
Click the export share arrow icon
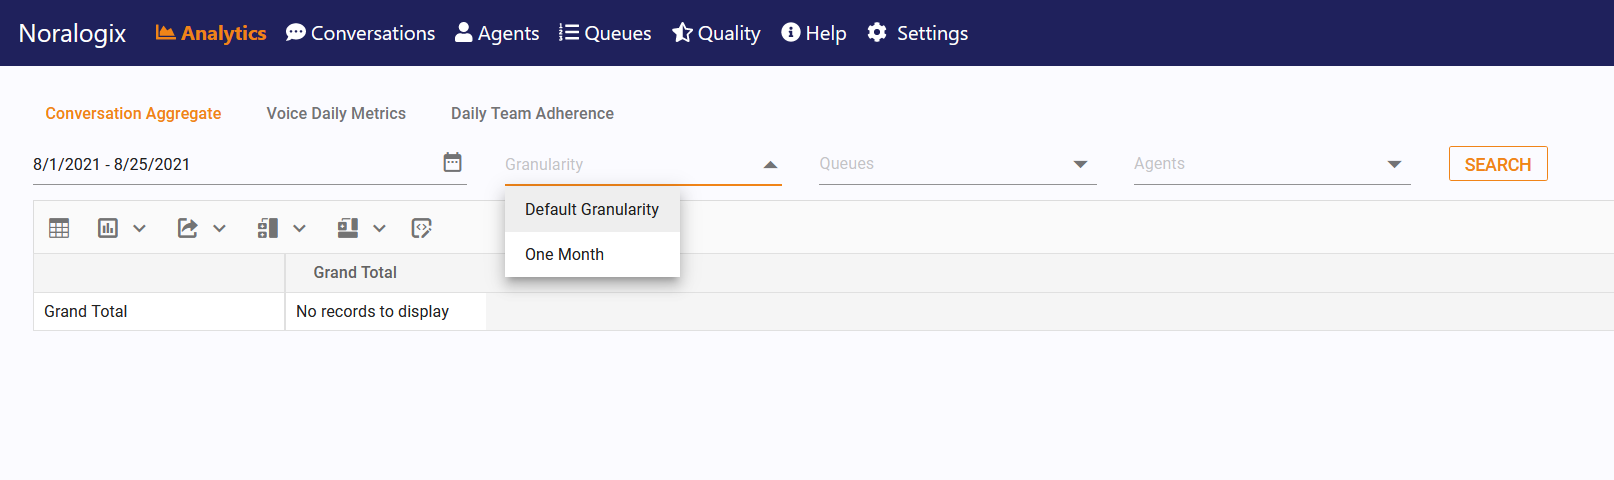point(187,228)
